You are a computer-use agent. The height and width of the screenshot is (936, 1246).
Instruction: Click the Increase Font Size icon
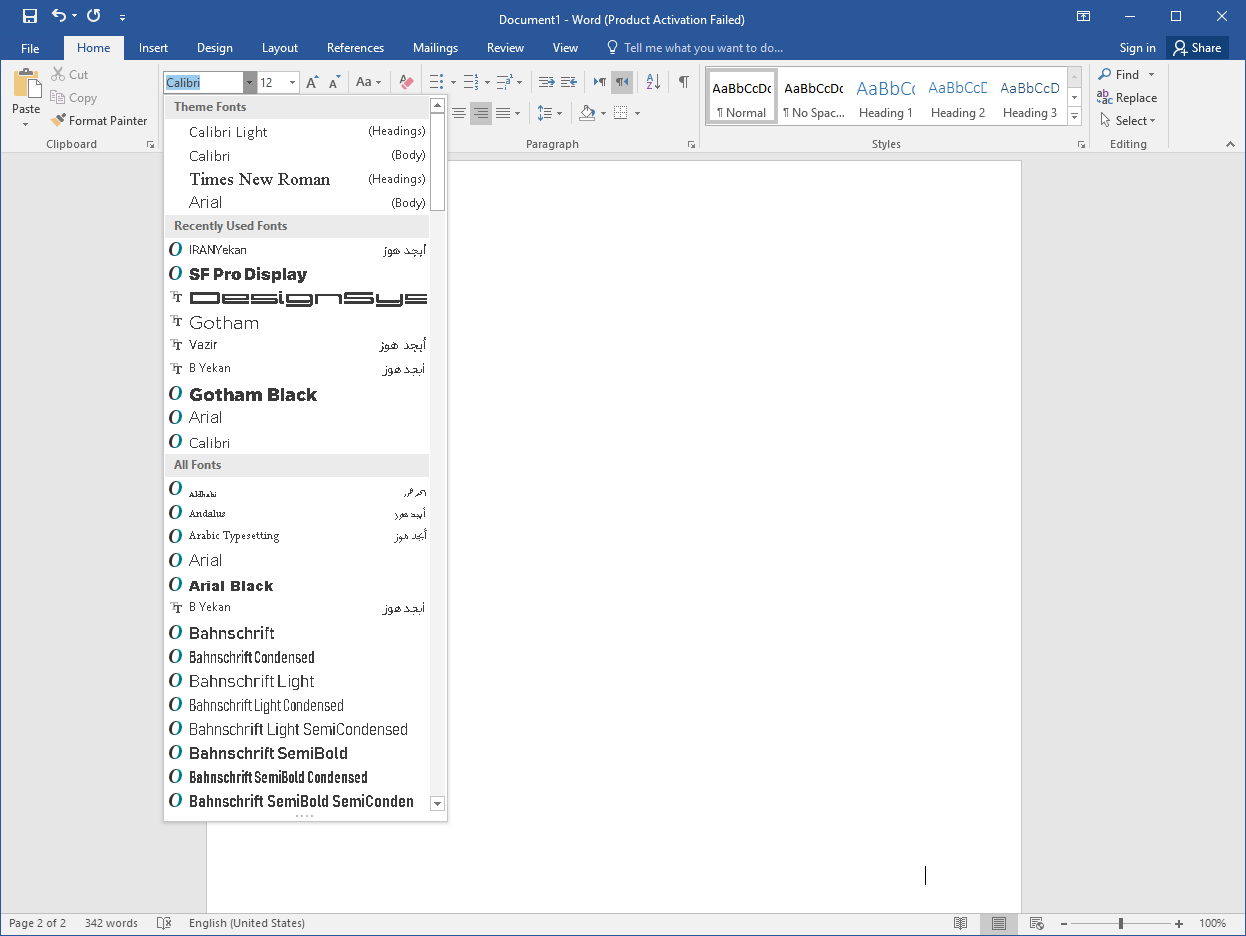pos(313,83)
